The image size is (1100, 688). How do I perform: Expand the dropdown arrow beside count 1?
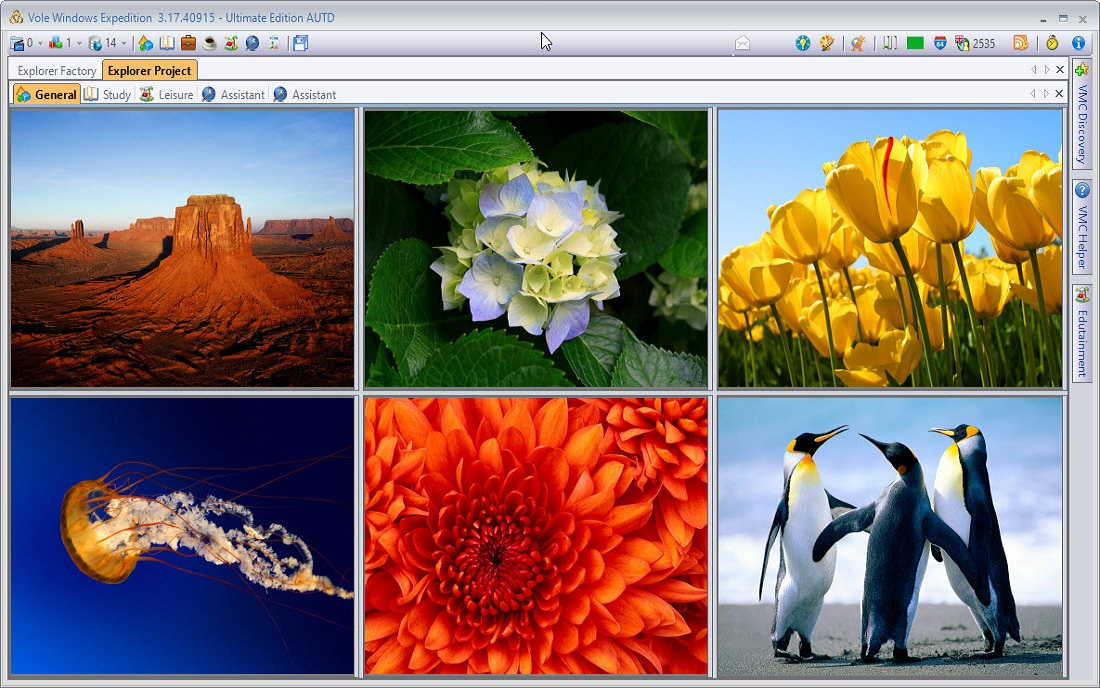coord(79,44)
